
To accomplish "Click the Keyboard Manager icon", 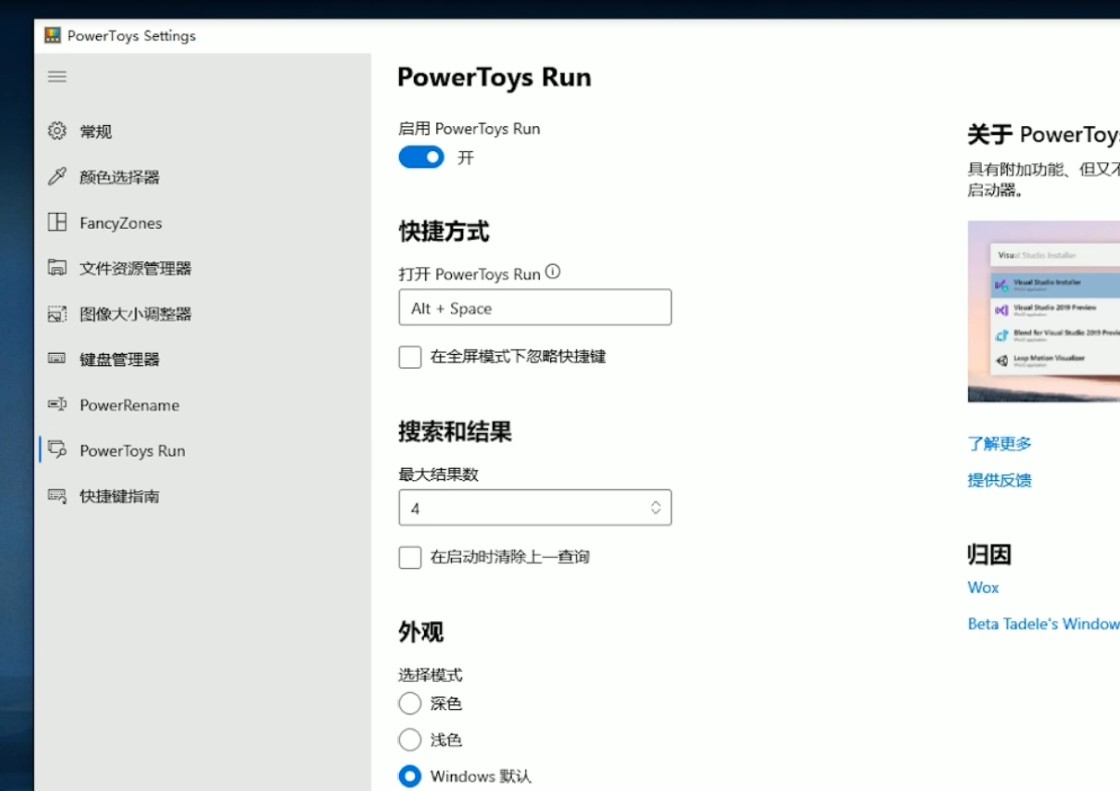I will (x=57, y=359).
